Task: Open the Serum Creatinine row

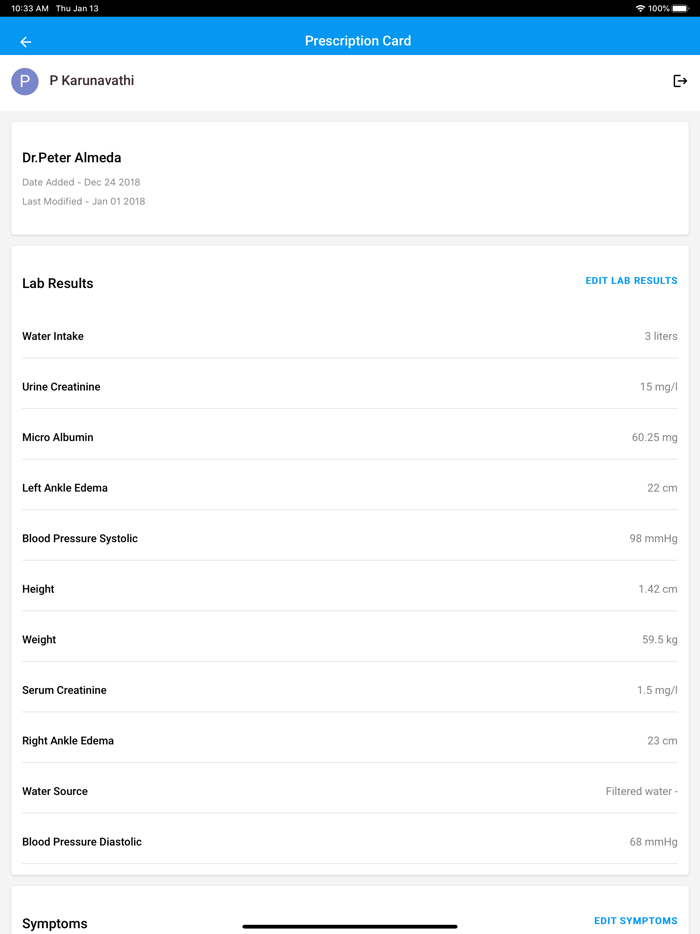Action: pos(349,690)
